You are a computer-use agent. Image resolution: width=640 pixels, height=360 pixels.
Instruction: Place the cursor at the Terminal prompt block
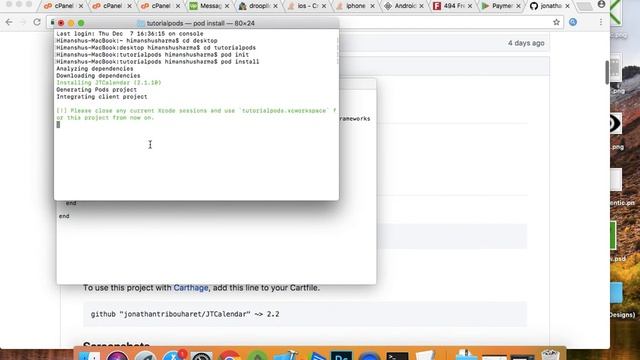point(58,124)
